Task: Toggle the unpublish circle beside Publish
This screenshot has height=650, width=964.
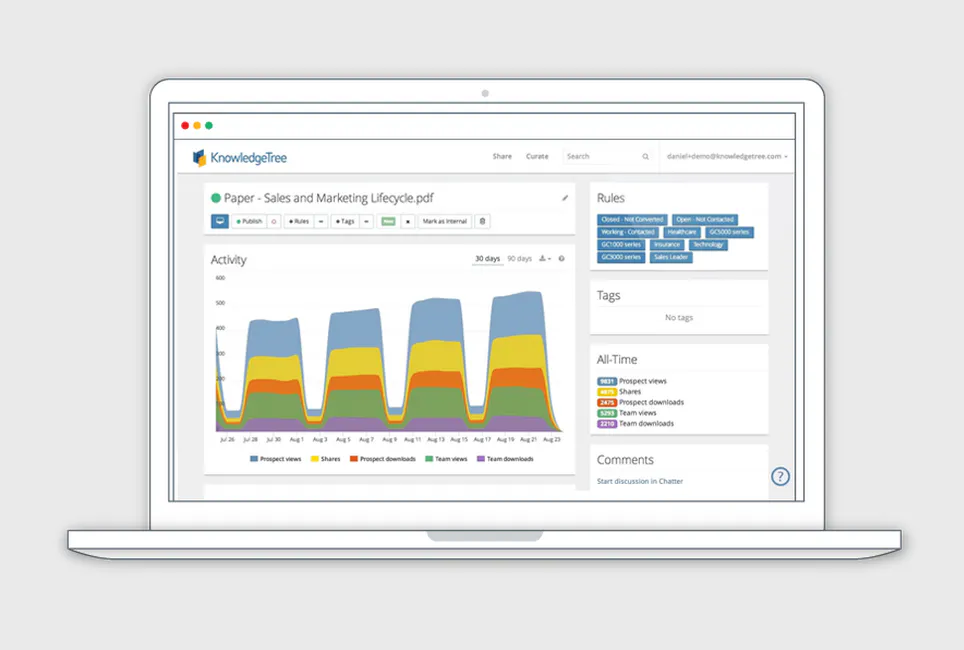Action: (x=274, y=221)
